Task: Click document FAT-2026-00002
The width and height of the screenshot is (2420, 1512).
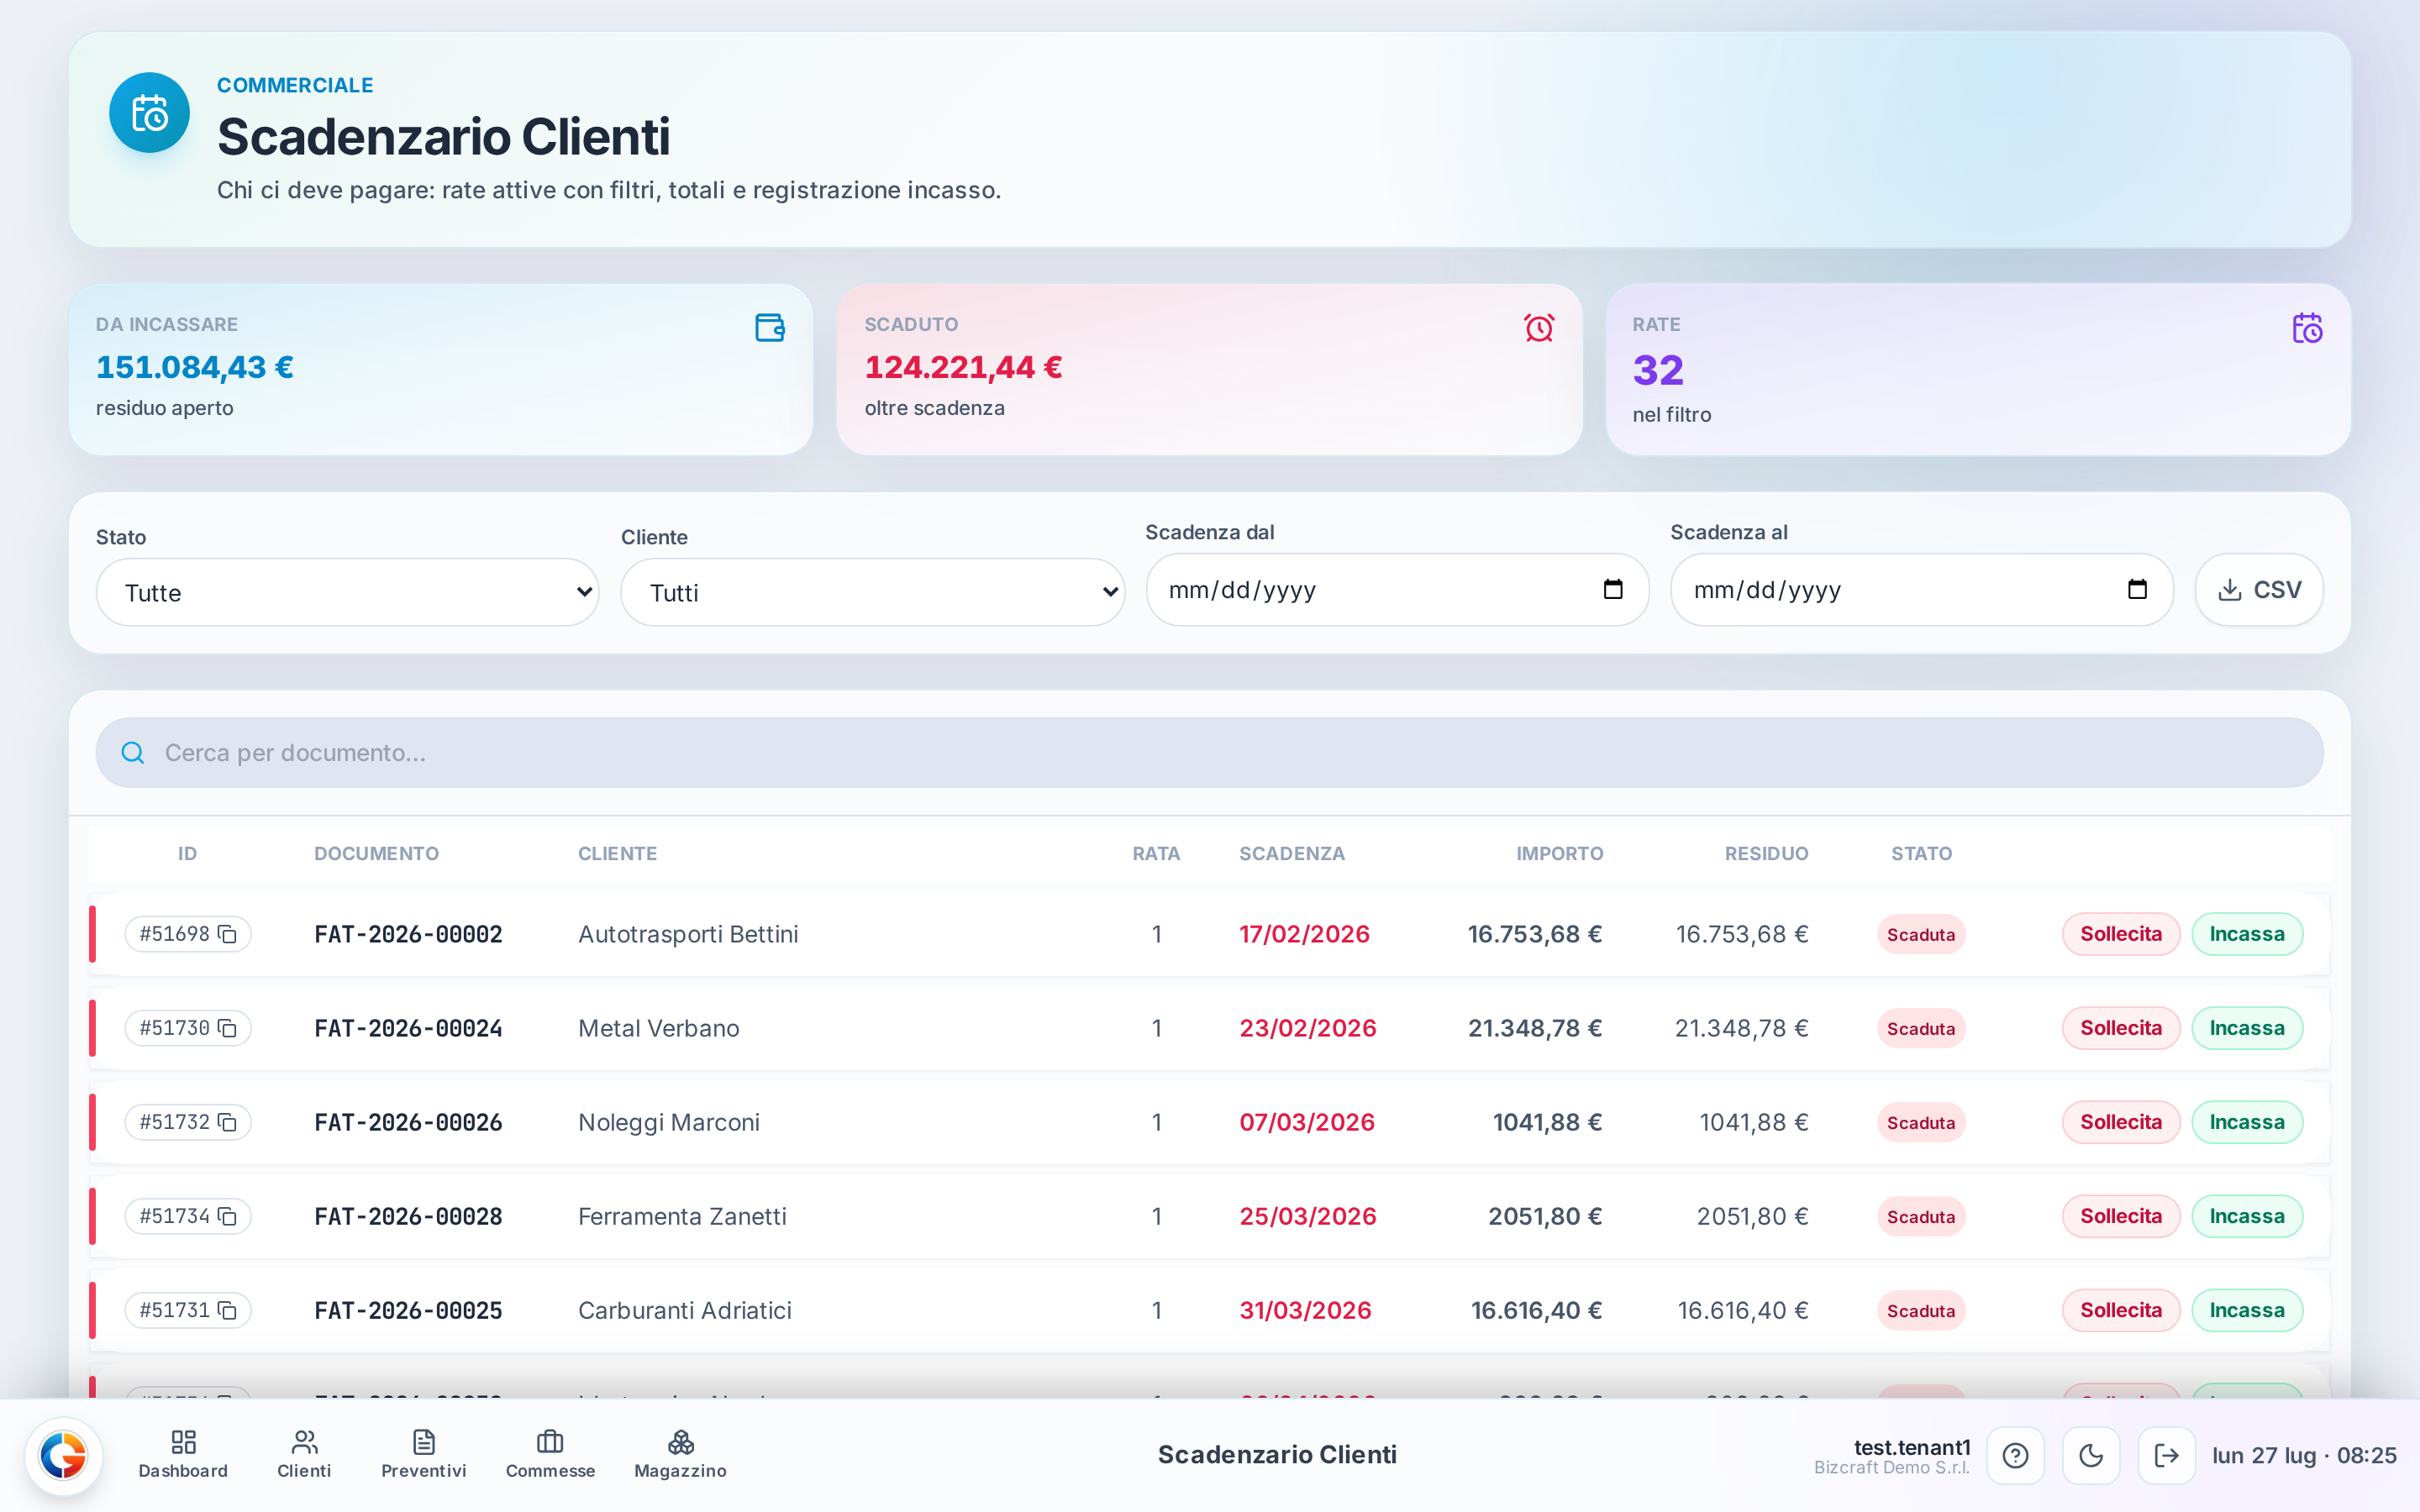Action: pyautogui.click(x=408, y=934)
